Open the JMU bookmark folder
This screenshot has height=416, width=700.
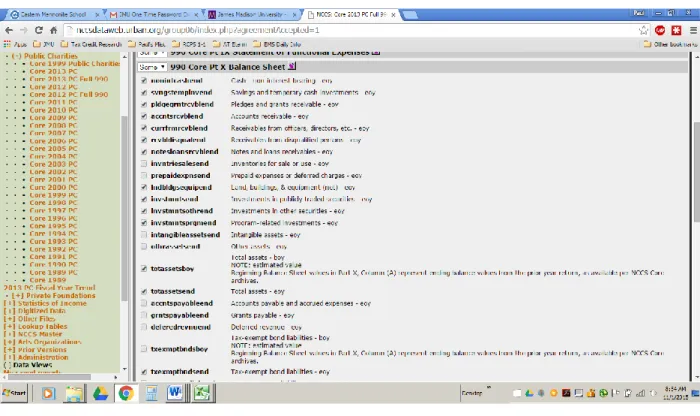(44, 44)
